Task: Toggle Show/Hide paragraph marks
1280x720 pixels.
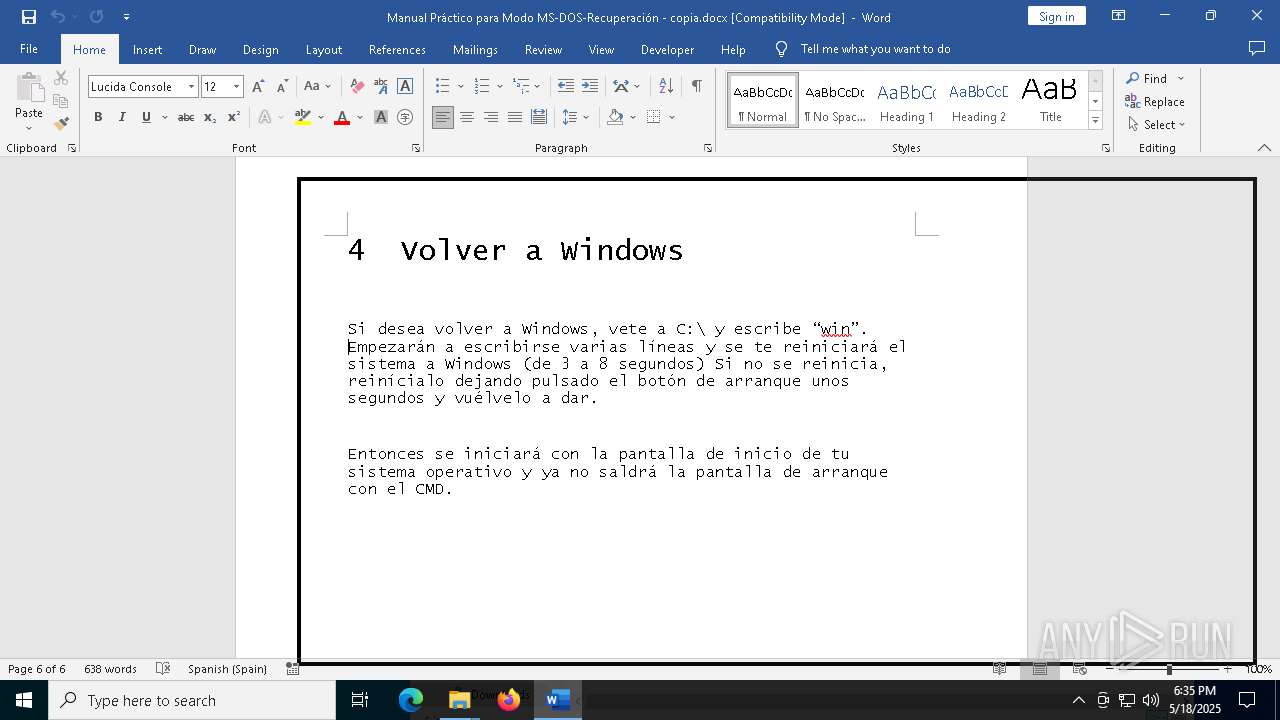Action: pyautogui.click(x=696, y=87)
